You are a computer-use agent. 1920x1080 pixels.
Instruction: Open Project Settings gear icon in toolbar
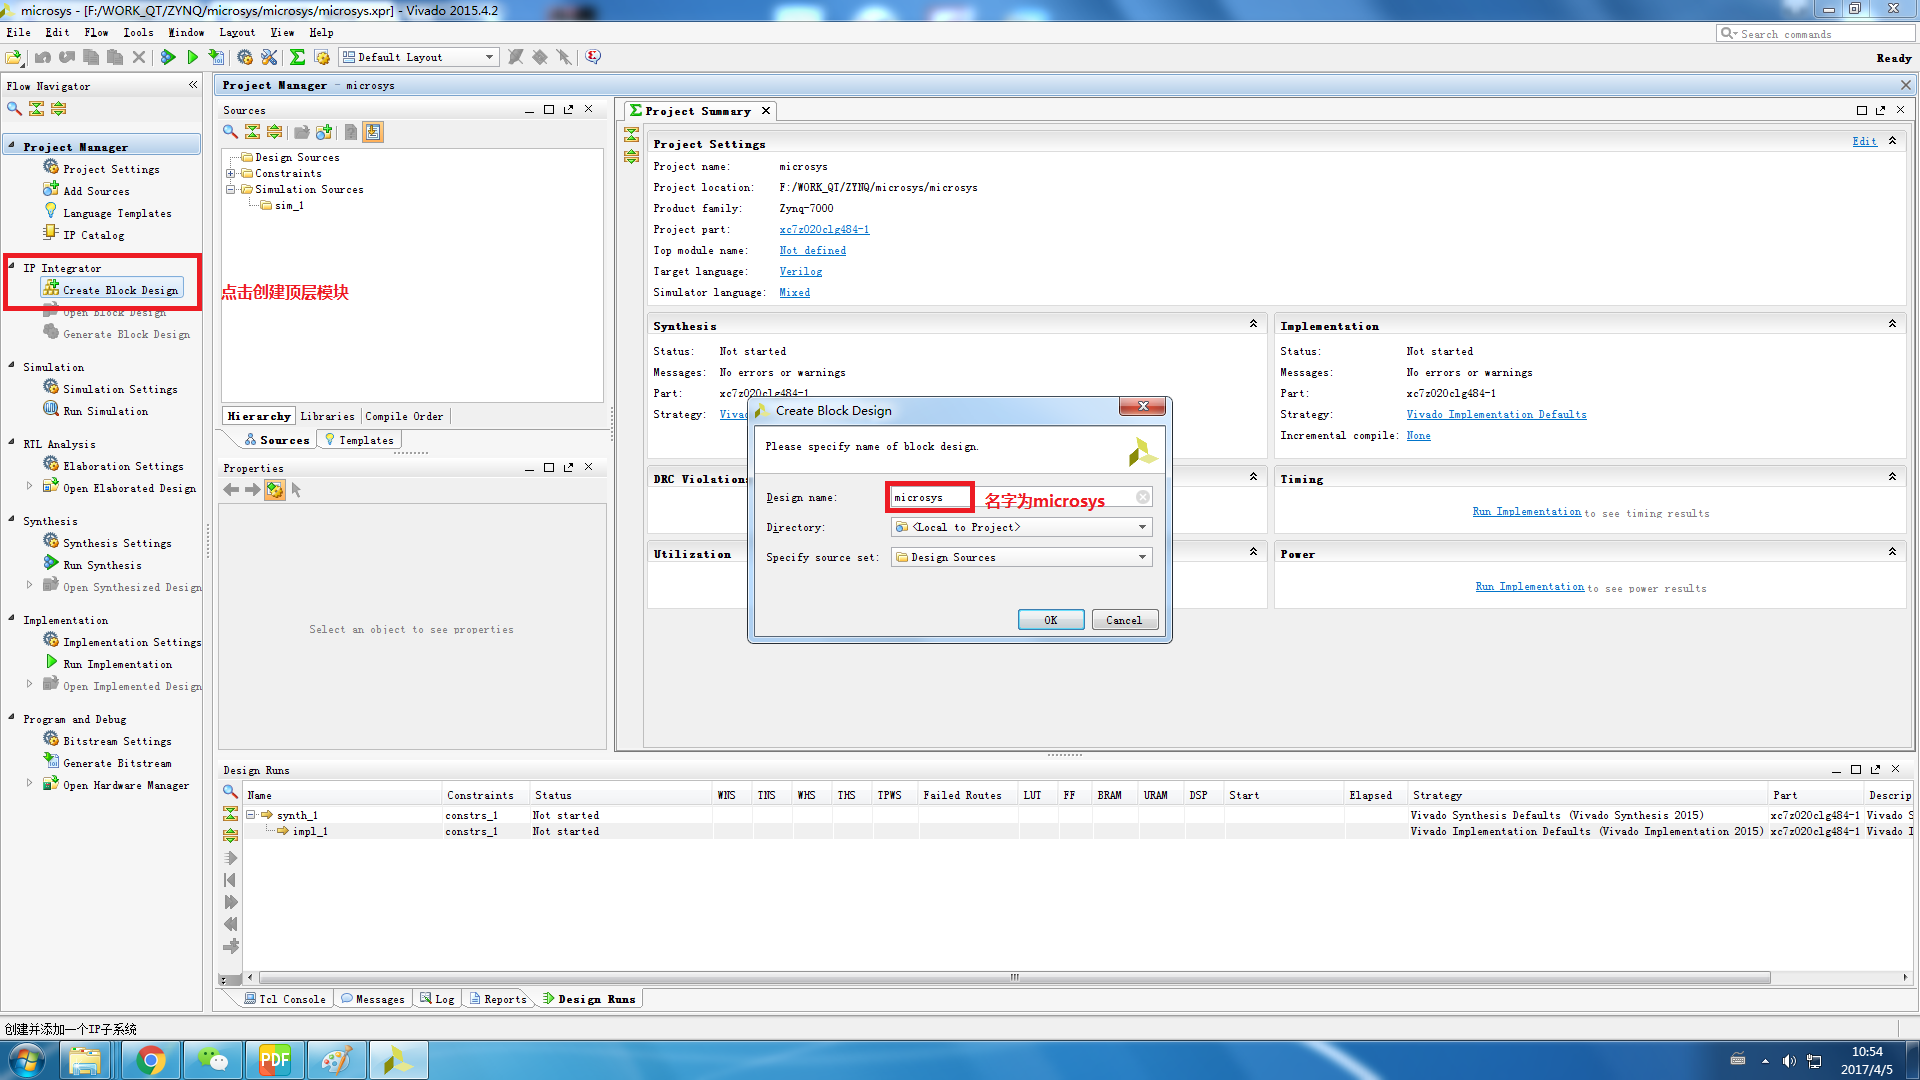(x=245, y=57)
